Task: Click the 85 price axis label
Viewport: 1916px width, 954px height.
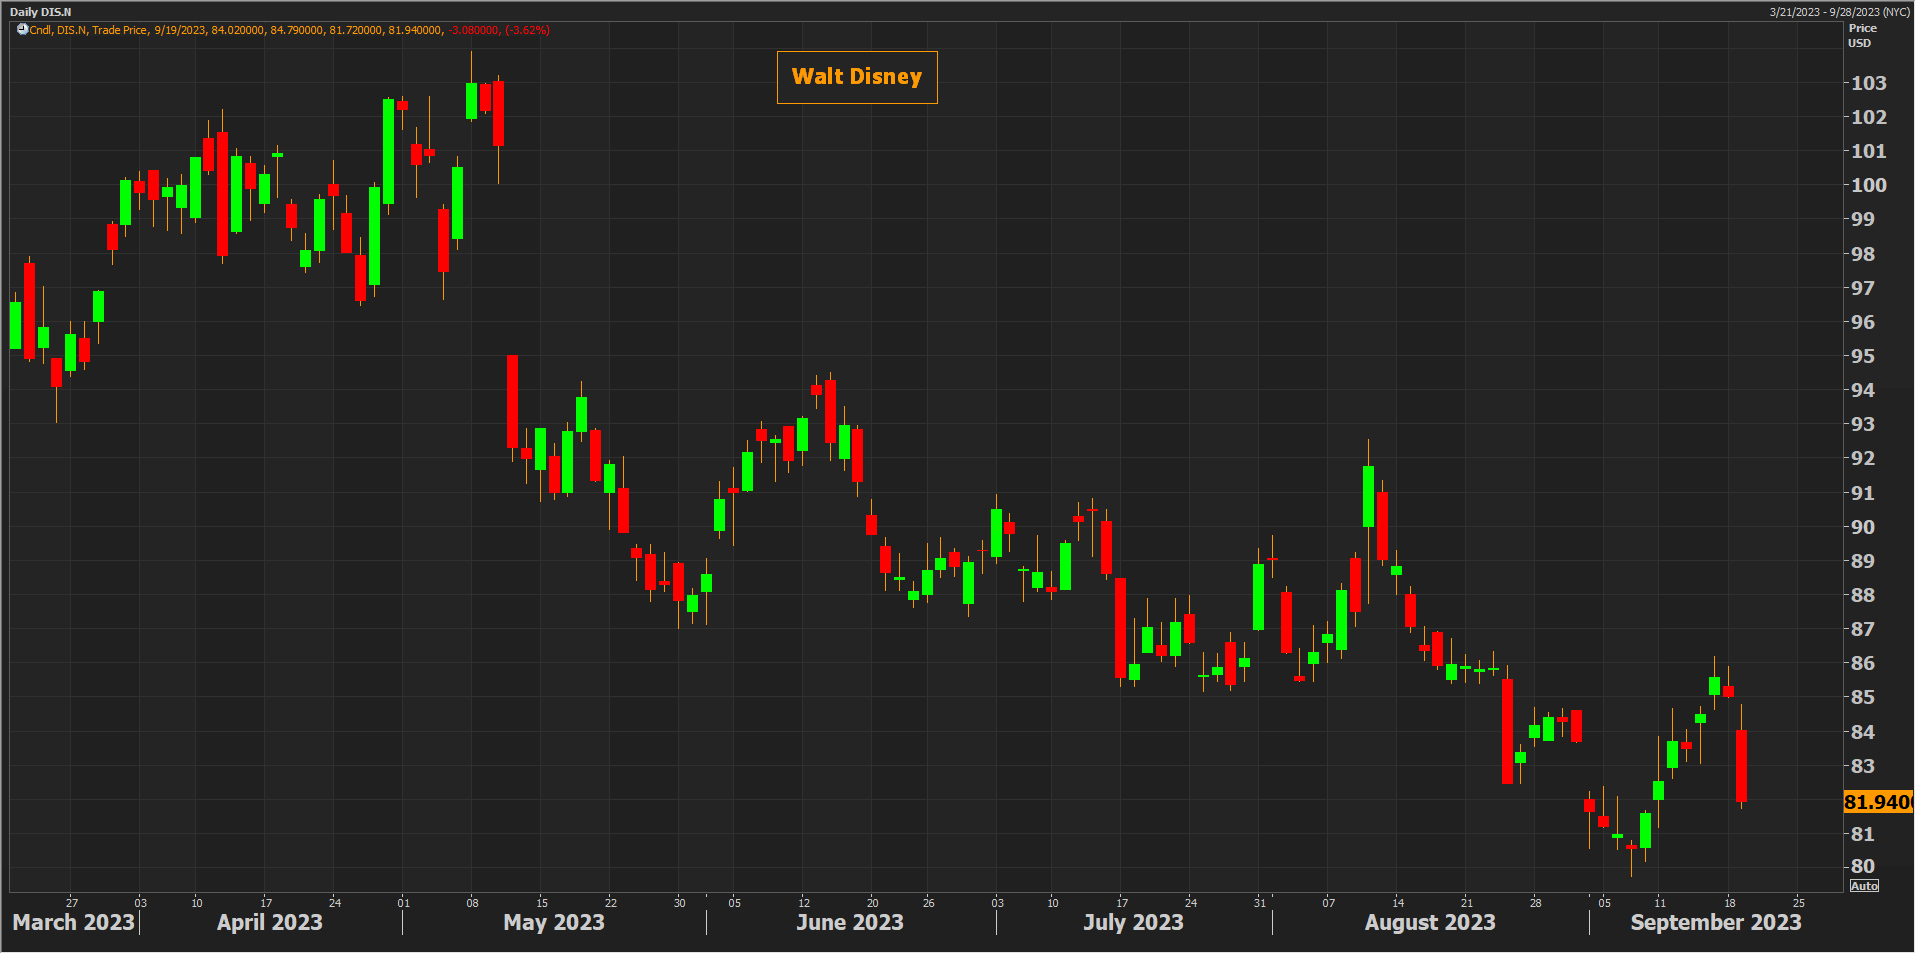Action: click(x=1862, y=697)
